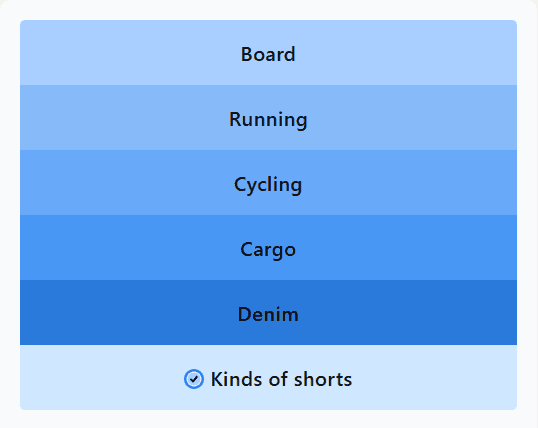The width and height of the screenshot is (538, 428).
Task: Click the word Board
Action: pyautogui.click(x=268, y=54)
